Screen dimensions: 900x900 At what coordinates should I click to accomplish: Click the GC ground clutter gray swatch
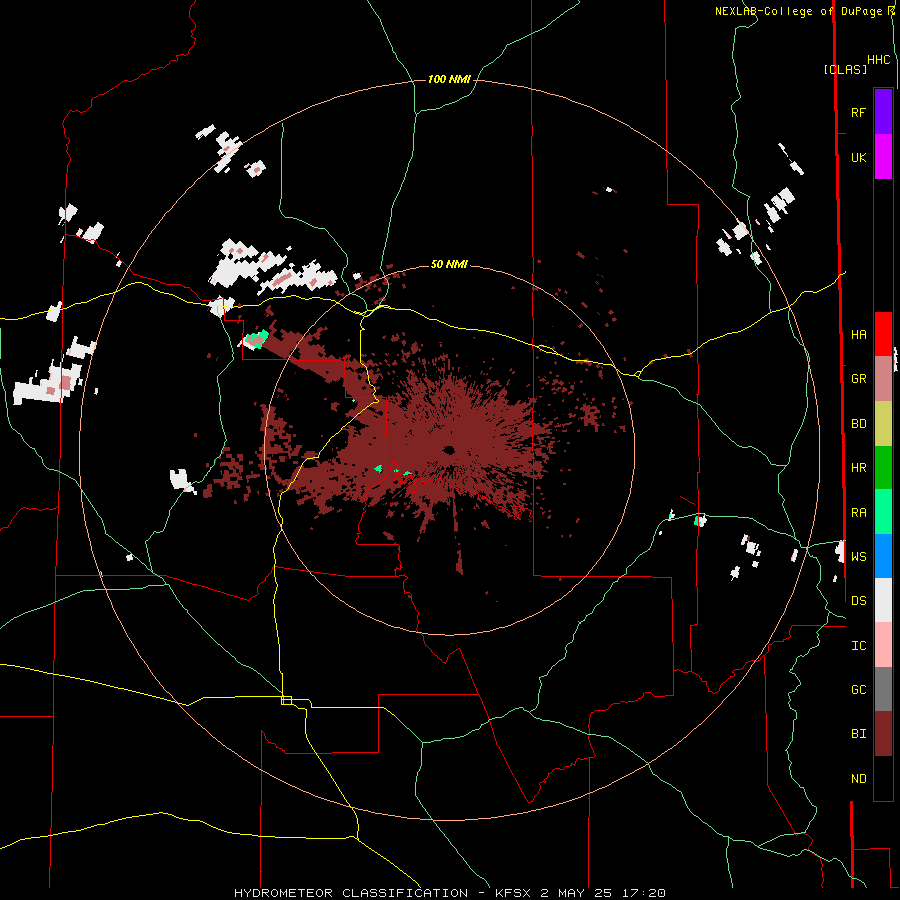pos(883,689)
